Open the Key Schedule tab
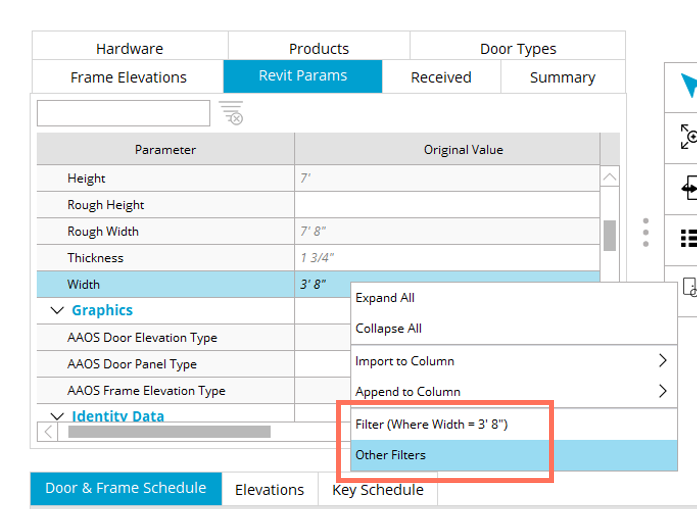The image size is (697, 509). pyautogui.click(x=378, y=490)
